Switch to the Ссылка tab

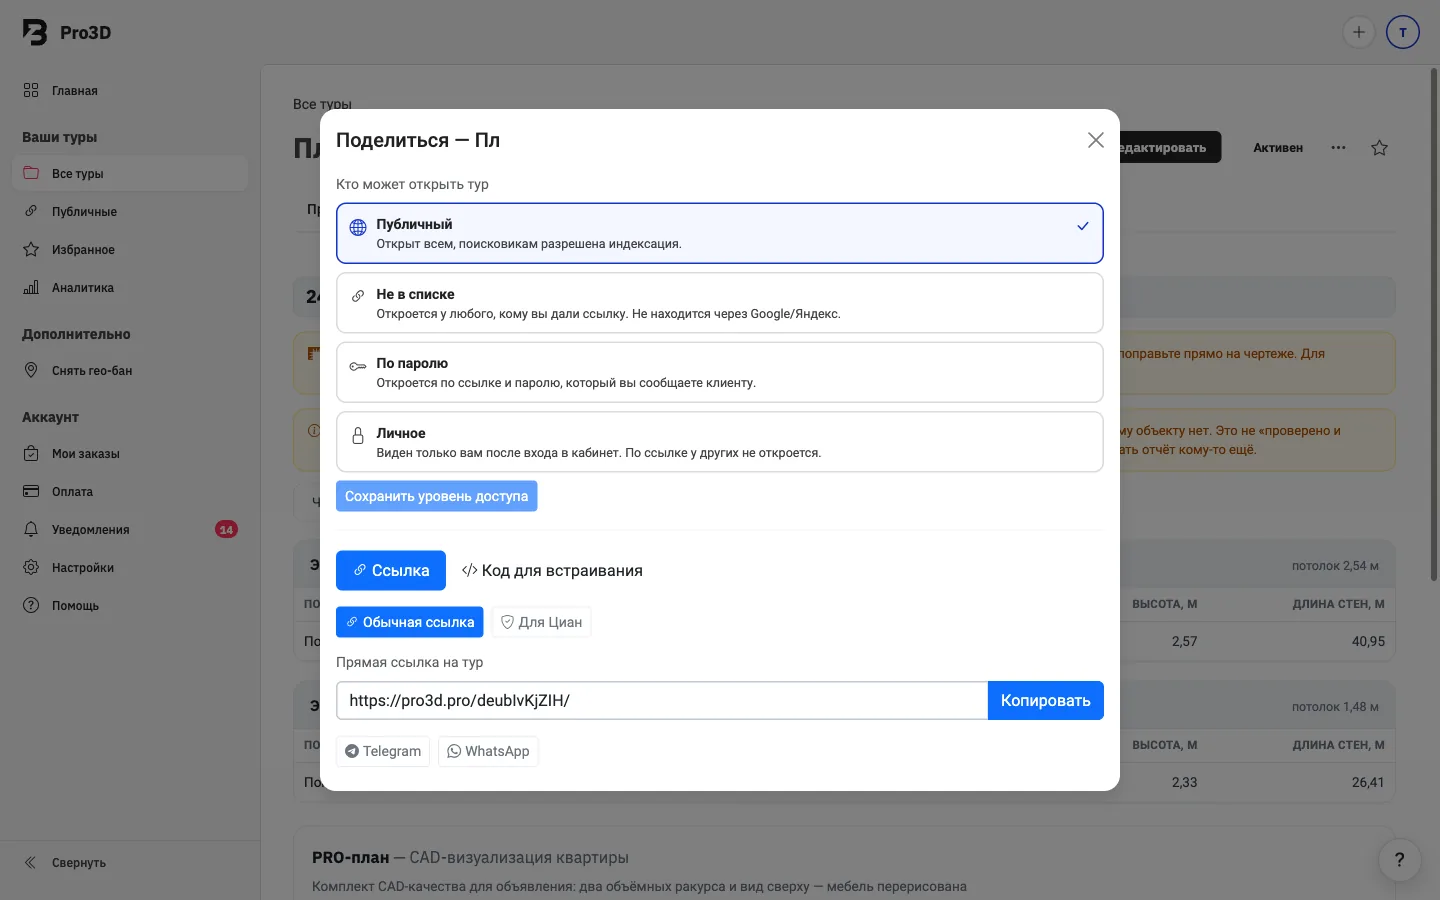(391, 570)
